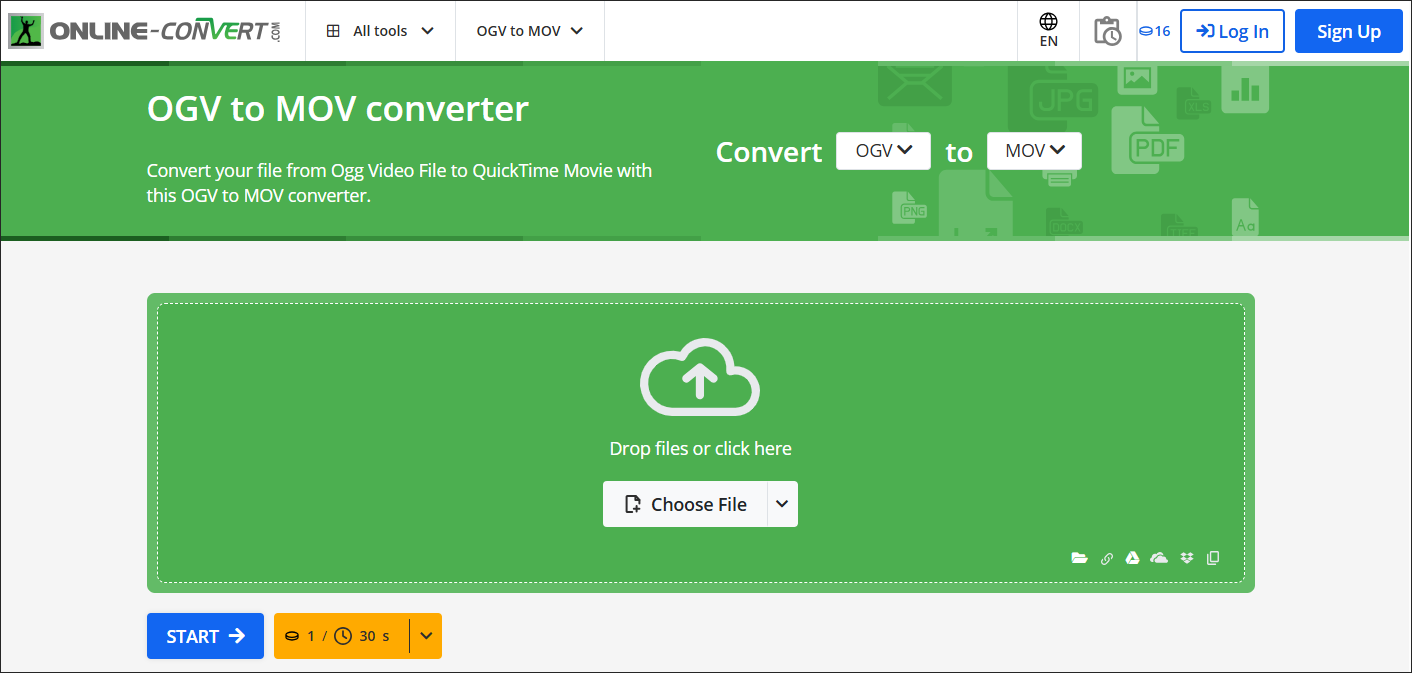Import a file from OneDrive cloud icon
This screenshot has width=1412, height=673.
coord(1159,558)
